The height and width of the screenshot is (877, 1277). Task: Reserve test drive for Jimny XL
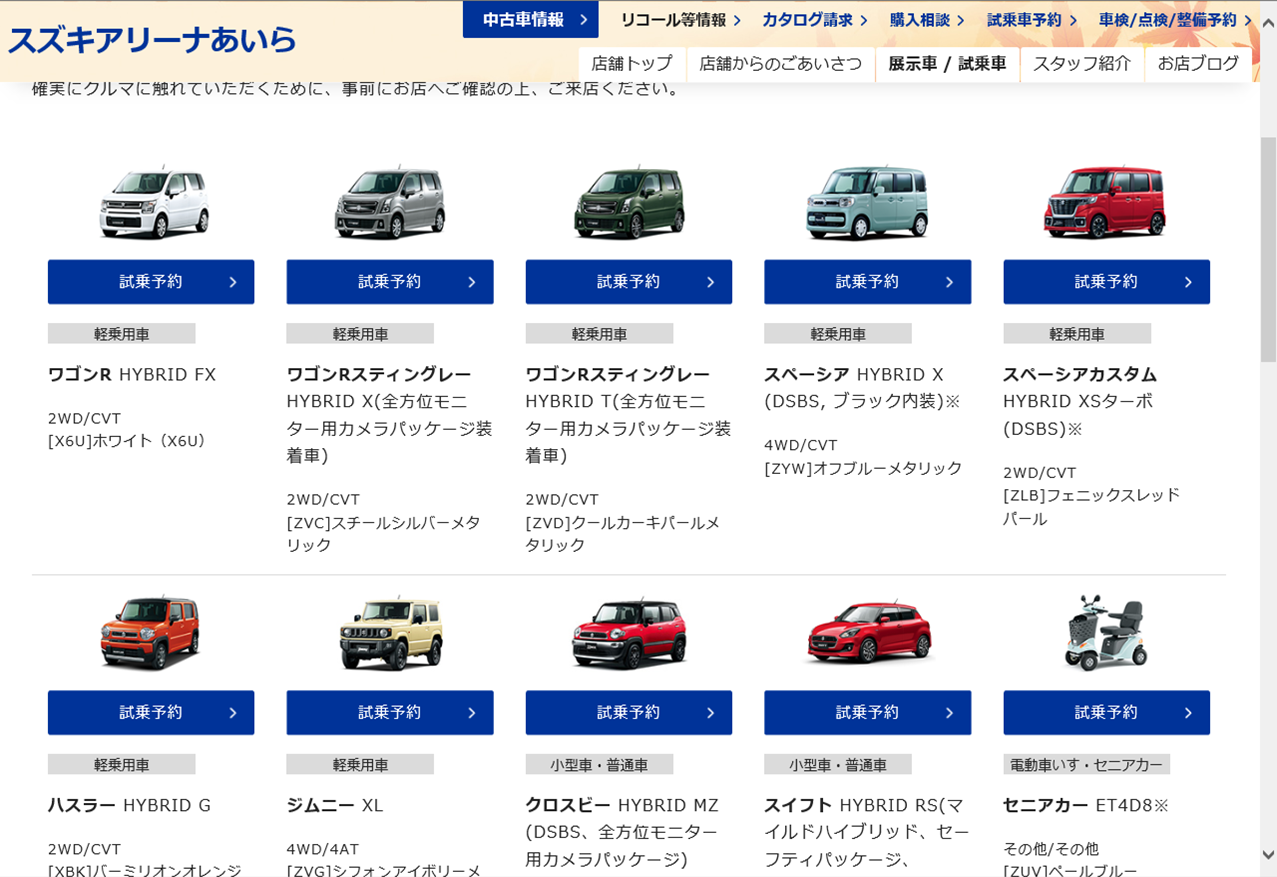pyautogui.click(x=390, y=713)
